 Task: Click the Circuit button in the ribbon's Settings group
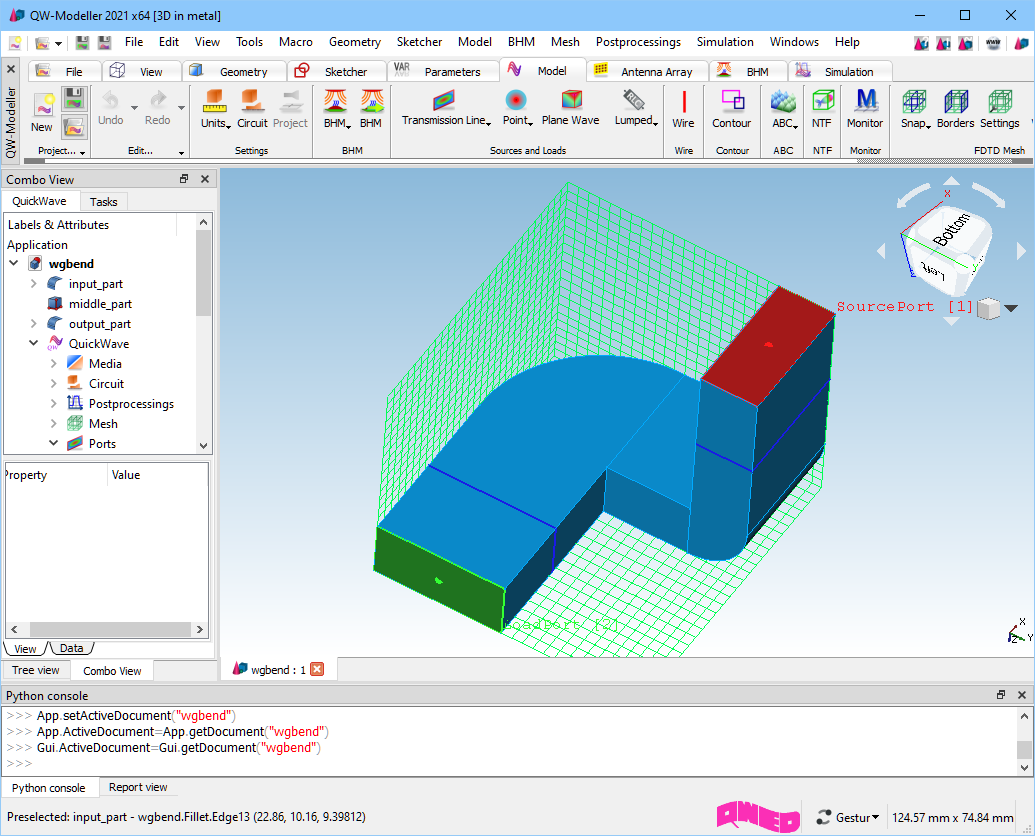tap(252, 110)
